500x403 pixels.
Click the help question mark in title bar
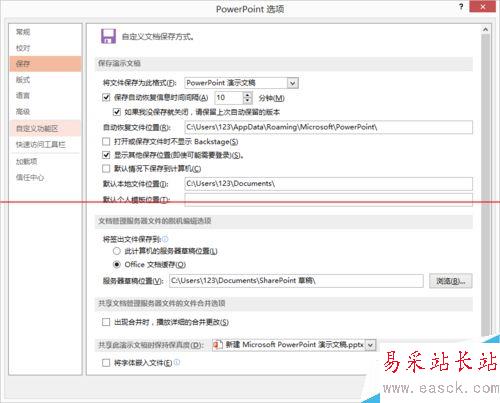point(461,6)
